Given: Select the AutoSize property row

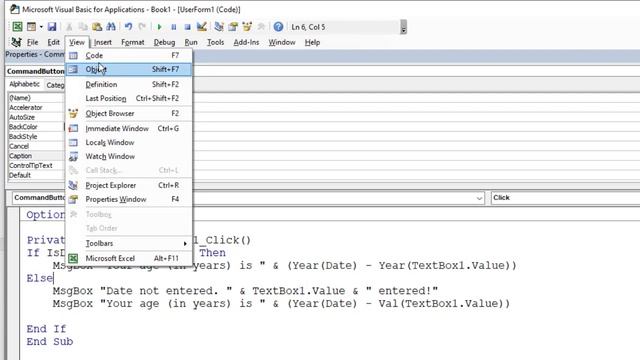Looking at the screenshot, I should 36,117.
